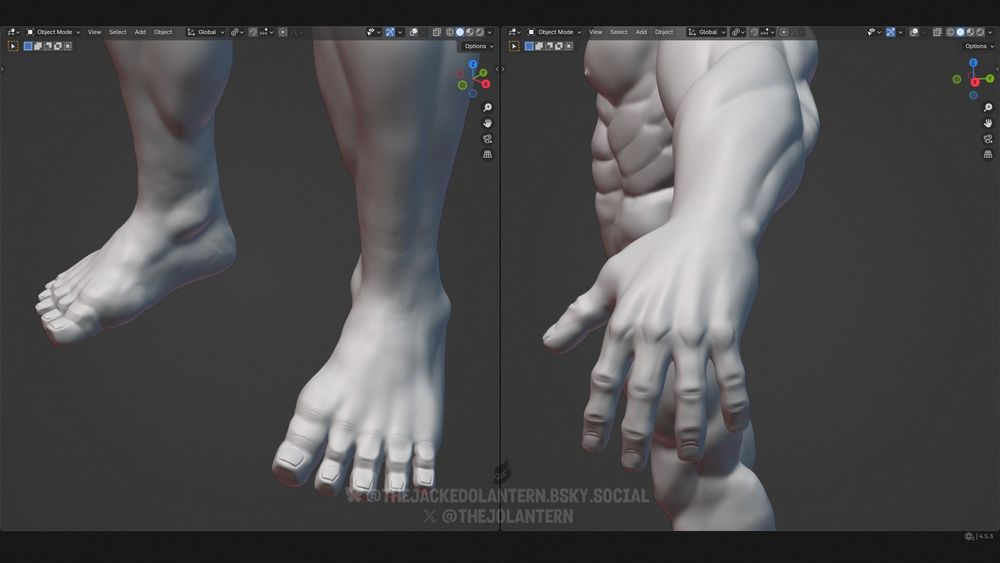Open Global transform orientation dropdown, right viewport
The height and width of the screenshot is (563, 1000).
[x=707, y=32]
